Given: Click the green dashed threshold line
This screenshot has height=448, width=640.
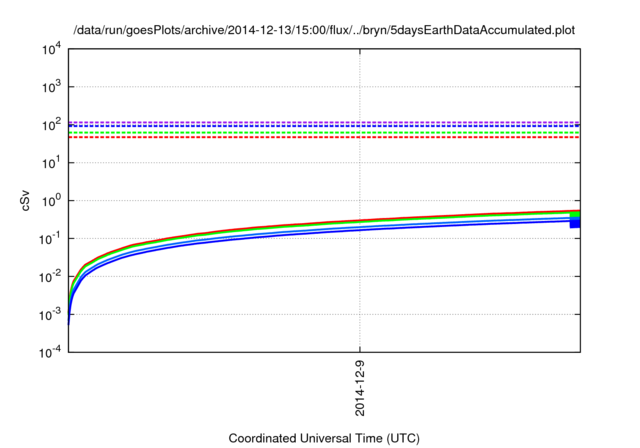Looking at the screenshot, I should click(324, 133).
